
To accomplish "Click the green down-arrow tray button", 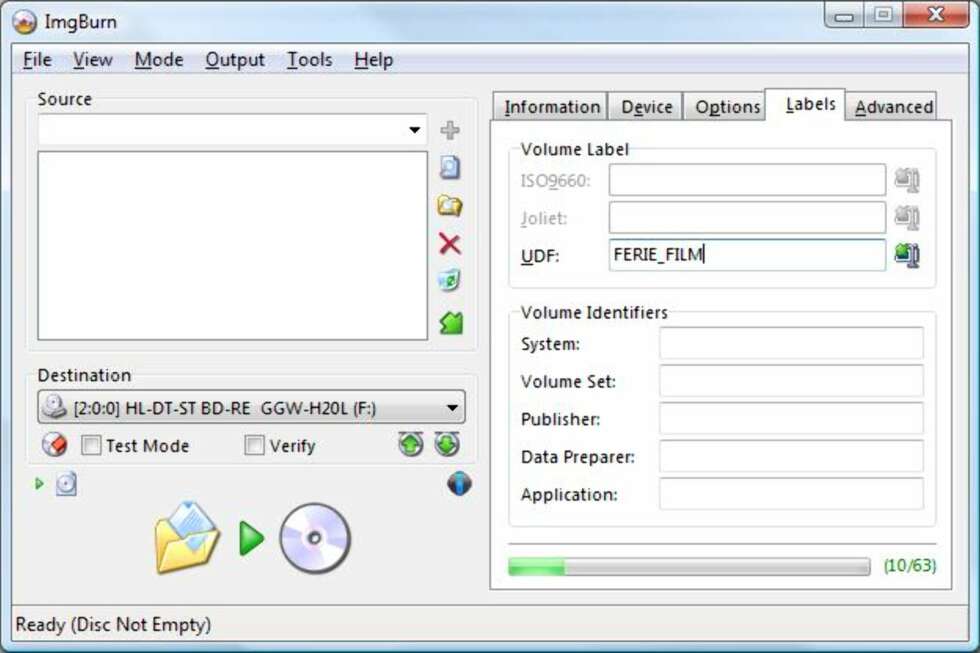I will coord(448,444).
